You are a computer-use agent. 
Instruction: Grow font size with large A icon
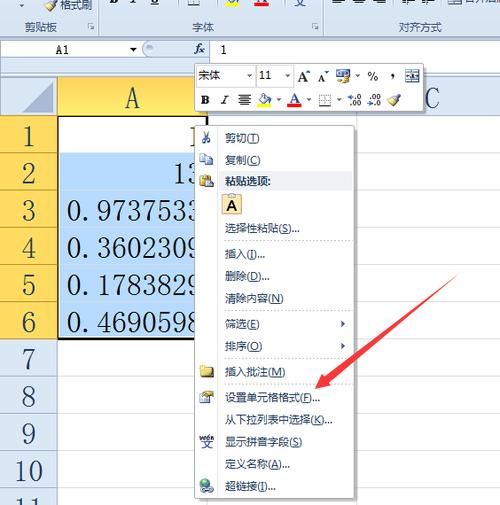point(304,77)
